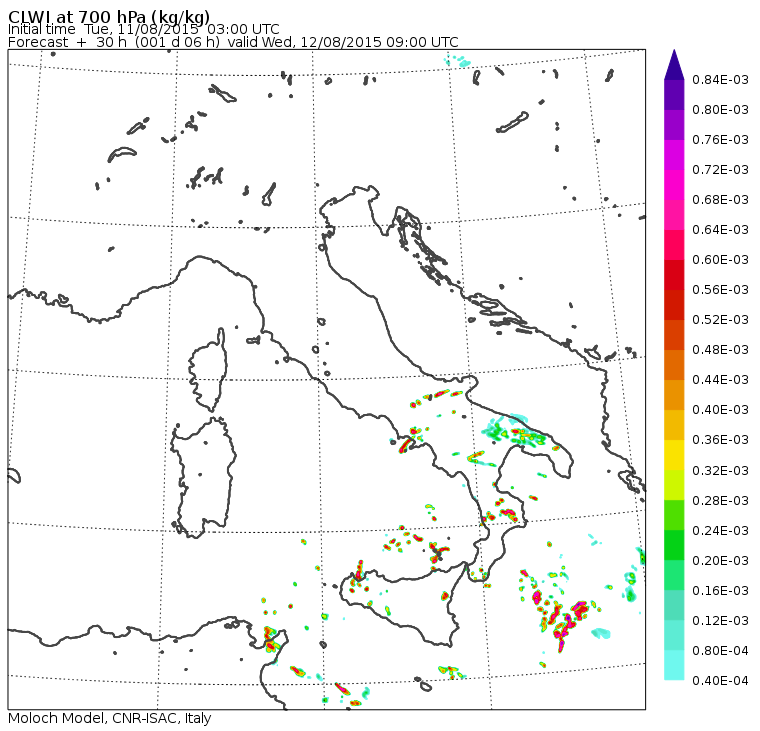Click the island of Sicily on the map
The image size is (760, 731).
[402, 606]
